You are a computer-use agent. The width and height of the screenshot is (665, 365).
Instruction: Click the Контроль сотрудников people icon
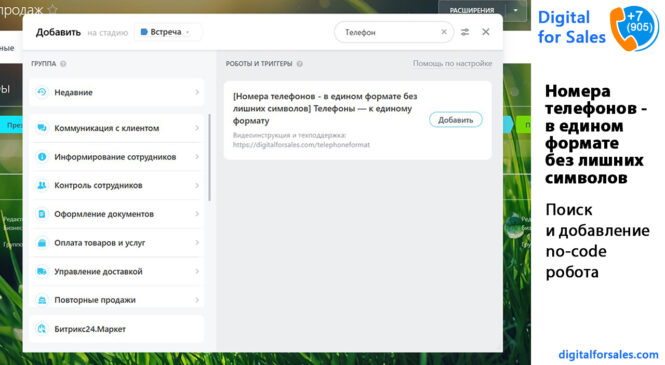pos(42,185)
